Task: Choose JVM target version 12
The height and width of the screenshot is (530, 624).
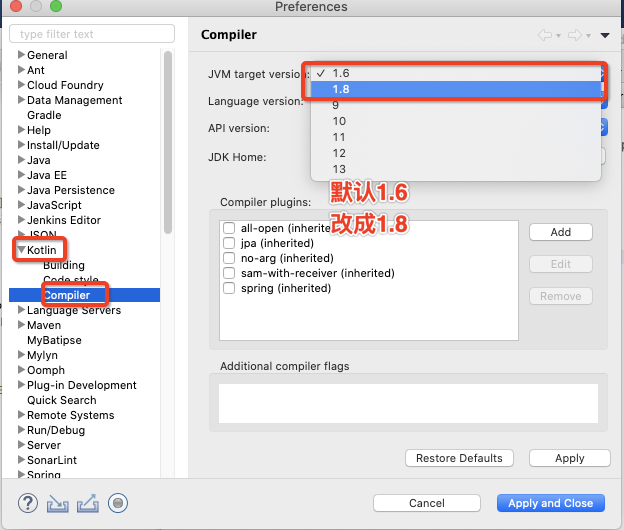Action: [455, 153]
